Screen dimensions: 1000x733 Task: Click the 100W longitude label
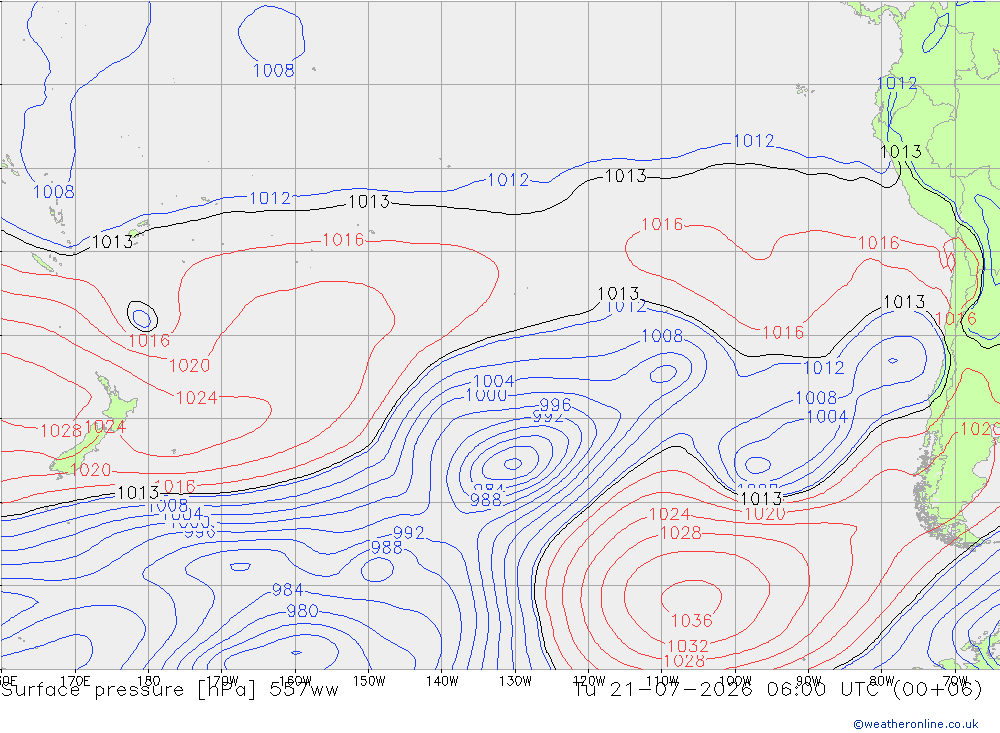[x=735, y=681]
